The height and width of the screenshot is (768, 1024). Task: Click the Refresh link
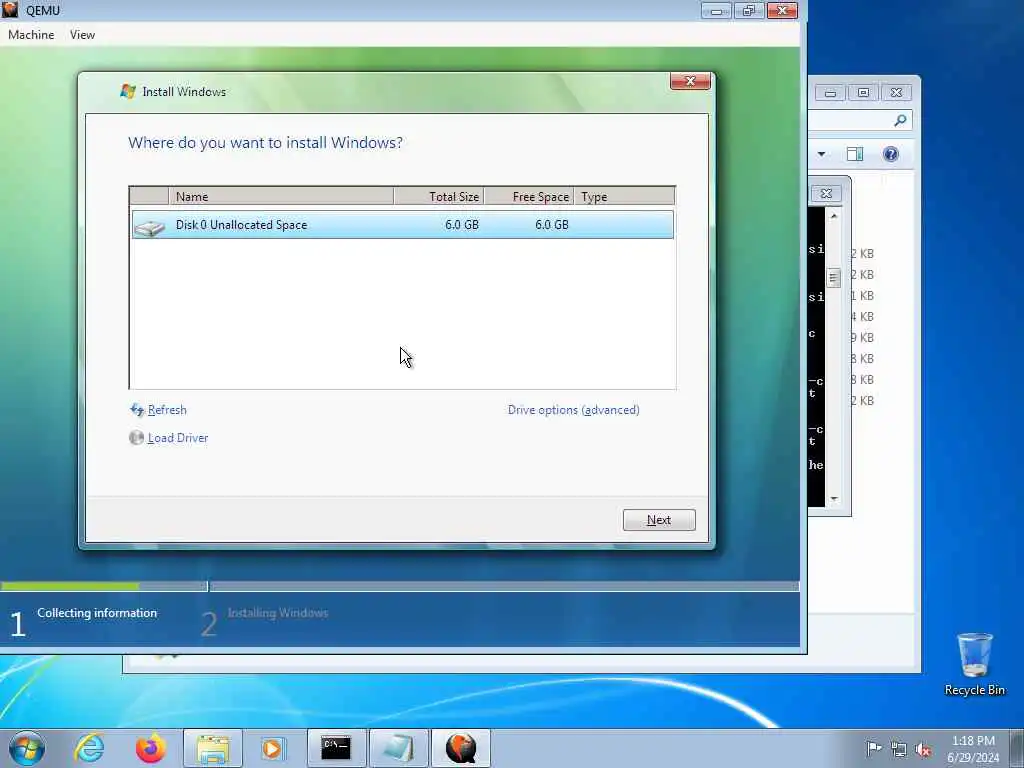167,410
